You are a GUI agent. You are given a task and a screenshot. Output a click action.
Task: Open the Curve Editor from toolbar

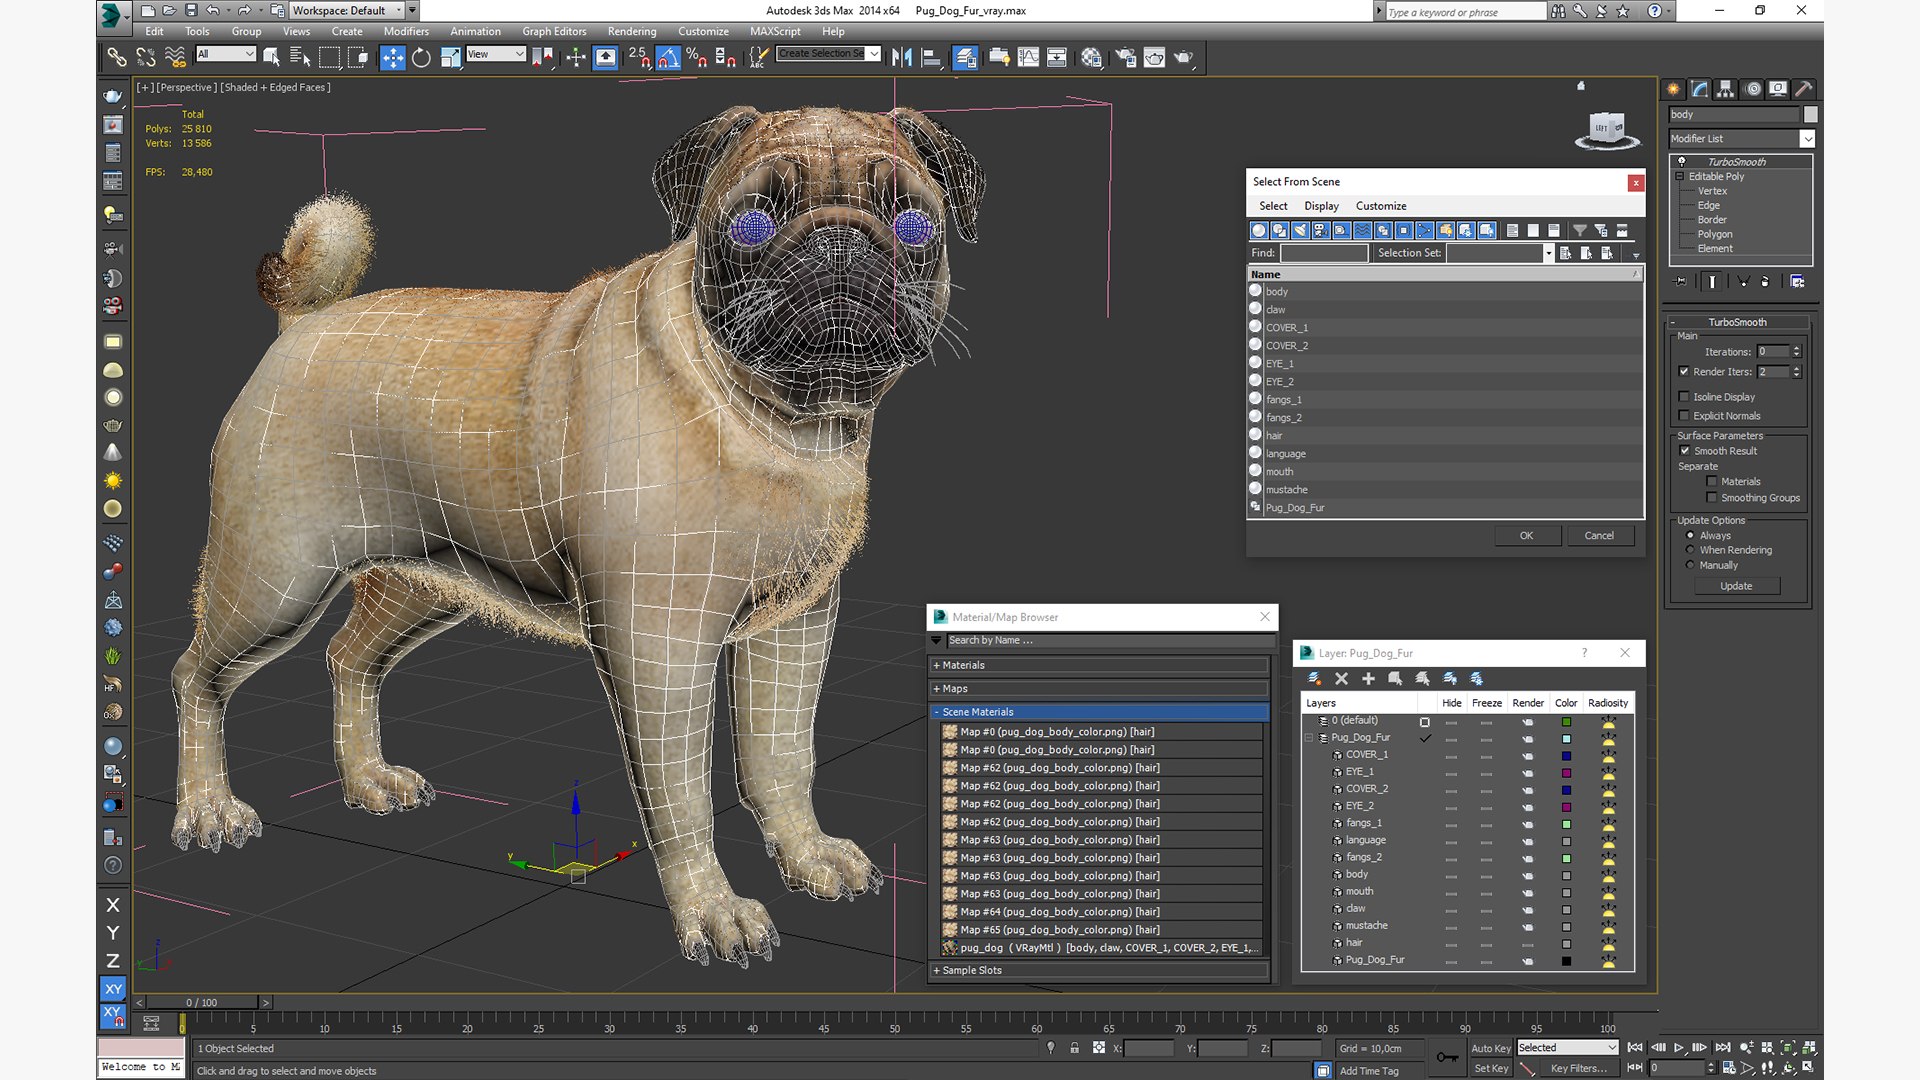[1028, 58]
